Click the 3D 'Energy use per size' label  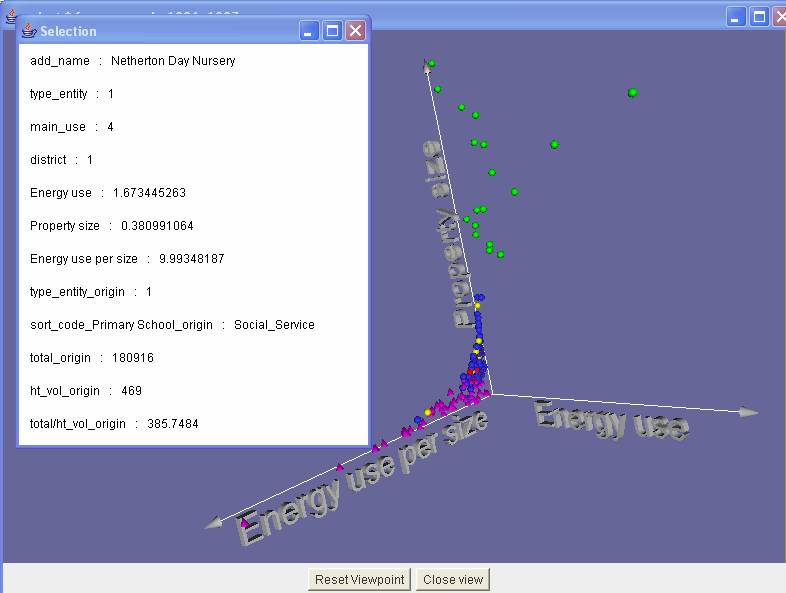[x=365, y=477]
